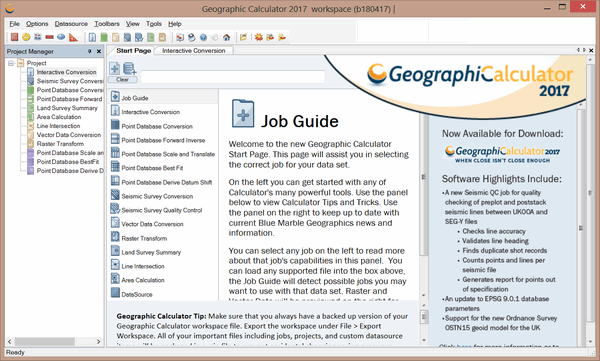Click the Project Manager horizontal scrollbar thumb
This screenshot has height=361, width=600.
pyautogui.click(x=44, y=341)
